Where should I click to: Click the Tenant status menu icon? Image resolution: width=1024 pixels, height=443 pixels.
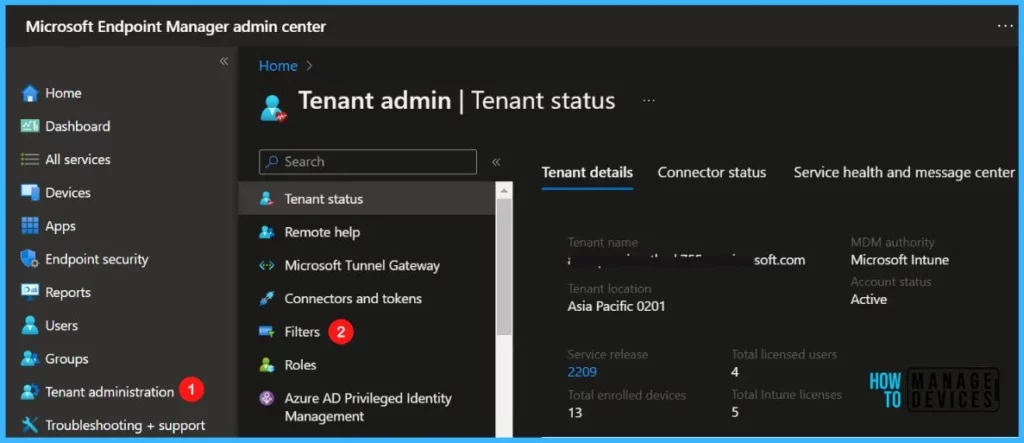(x=266, y=199)
